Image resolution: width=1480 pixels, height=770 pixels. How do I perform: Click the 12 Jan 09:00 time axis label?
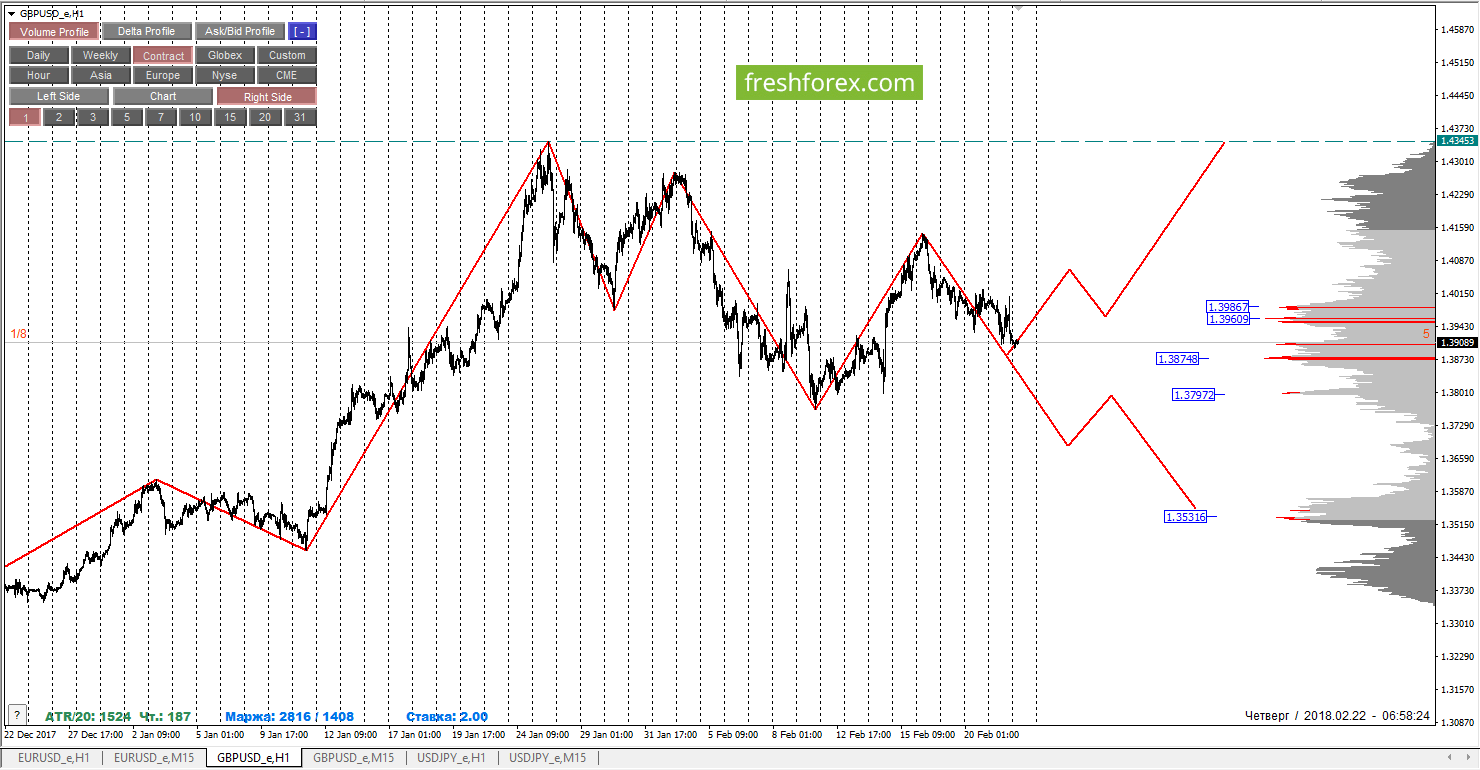(x=349, y=734)
